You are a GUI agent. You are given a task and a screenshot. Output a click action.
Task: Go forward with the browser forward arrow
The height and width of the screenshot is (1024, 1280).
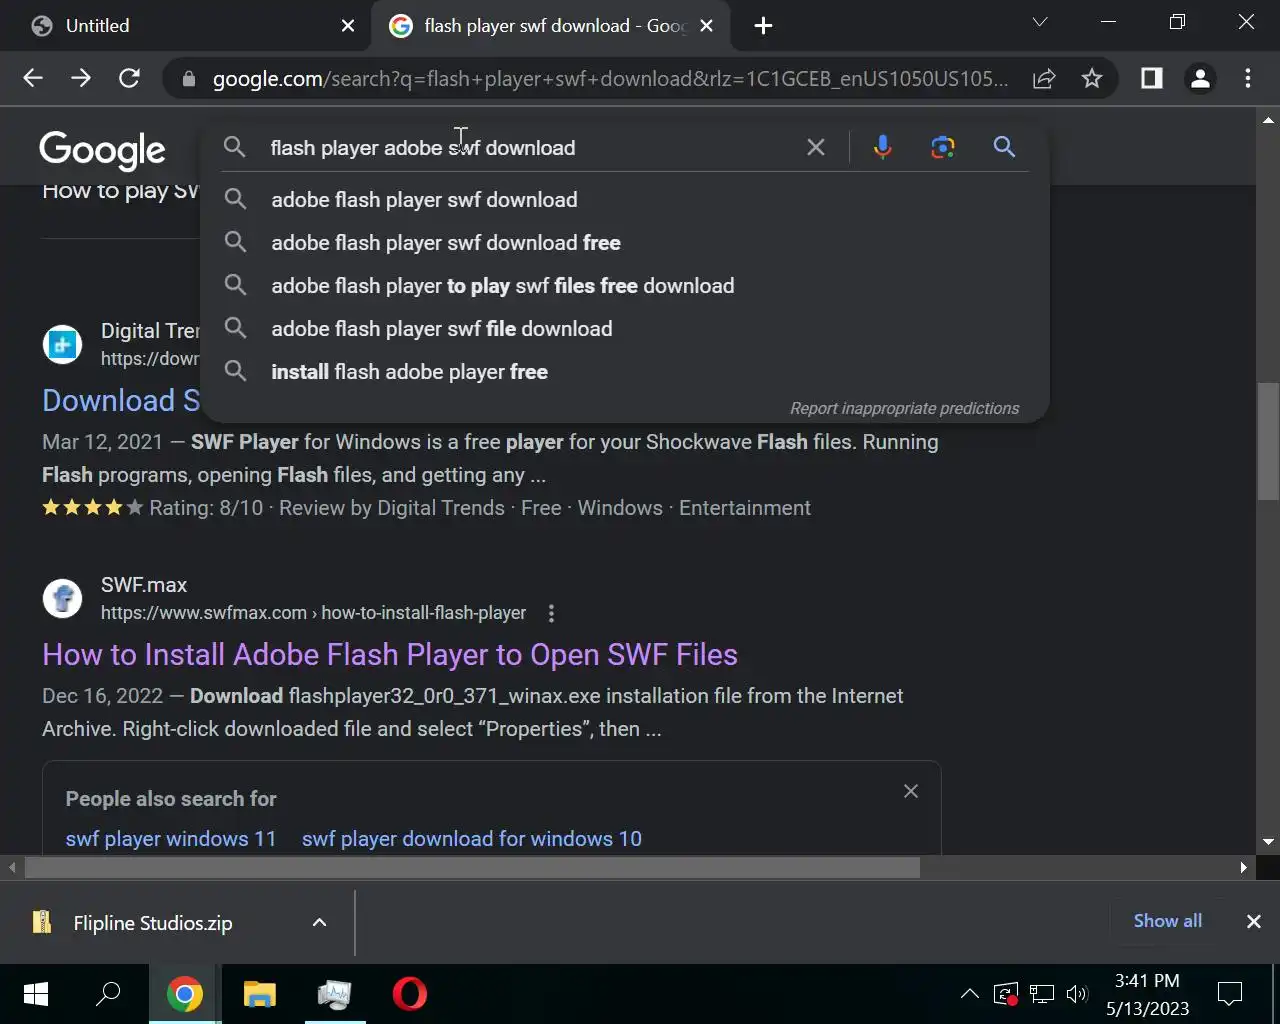coord(81,78)
